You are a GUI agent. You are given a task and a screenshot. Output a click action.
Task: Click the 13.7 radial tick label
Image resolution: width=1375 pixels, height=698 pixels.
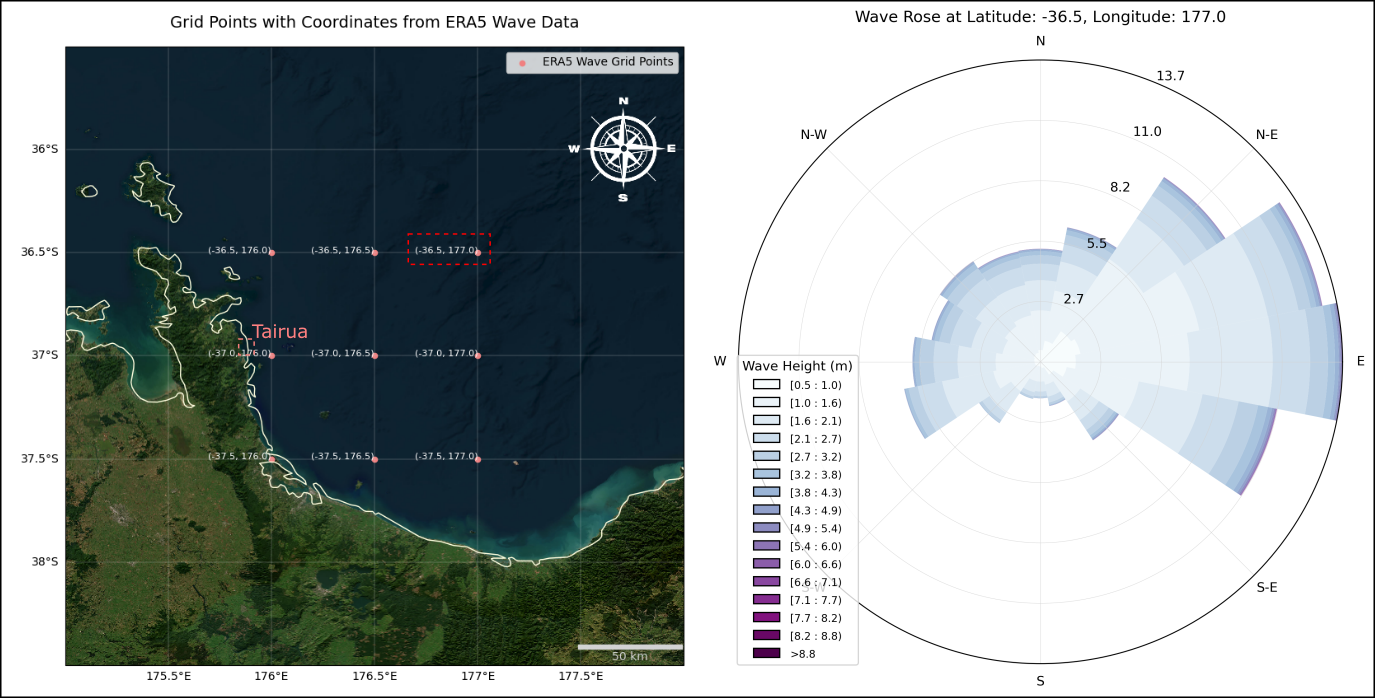pyautogui.click(x=1169, y=76)
